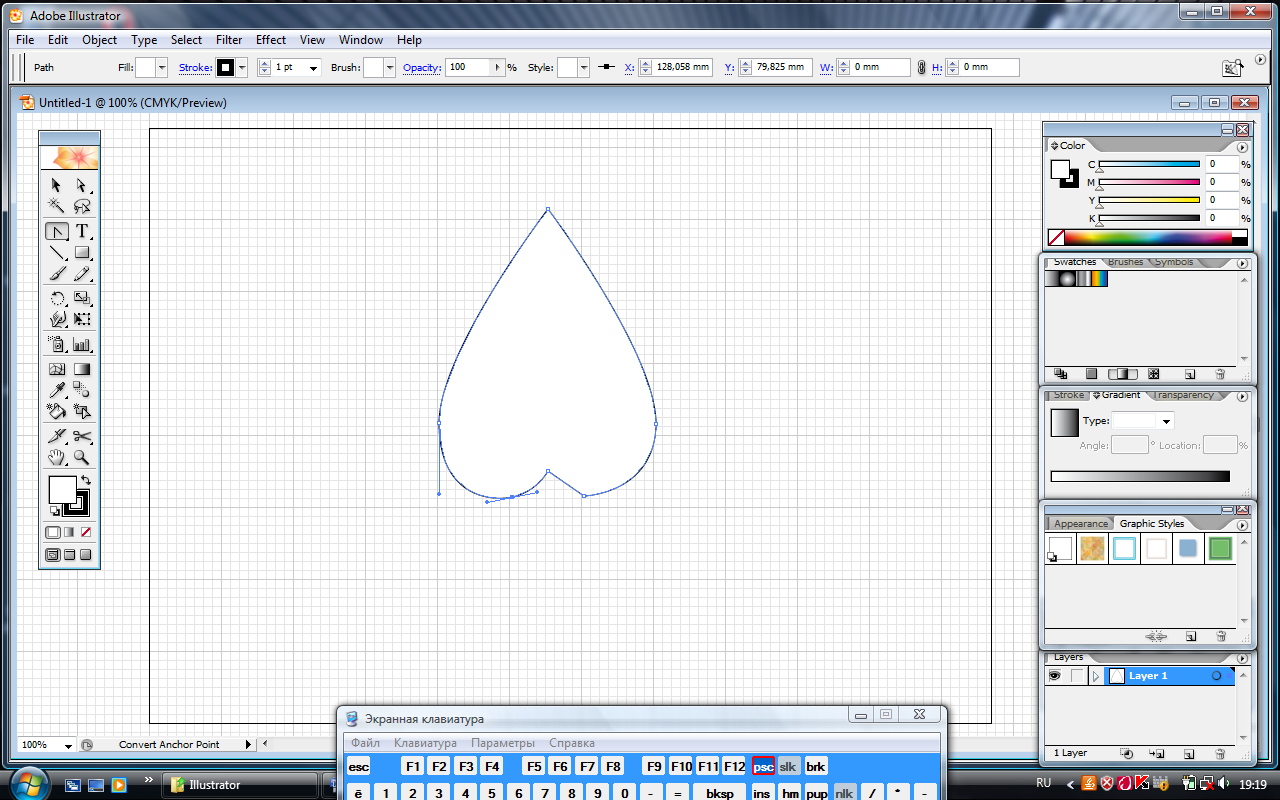This screenshot has width=1280, height=800.
Task: Pick the Blend tool
Action: (x=82, y=390)
